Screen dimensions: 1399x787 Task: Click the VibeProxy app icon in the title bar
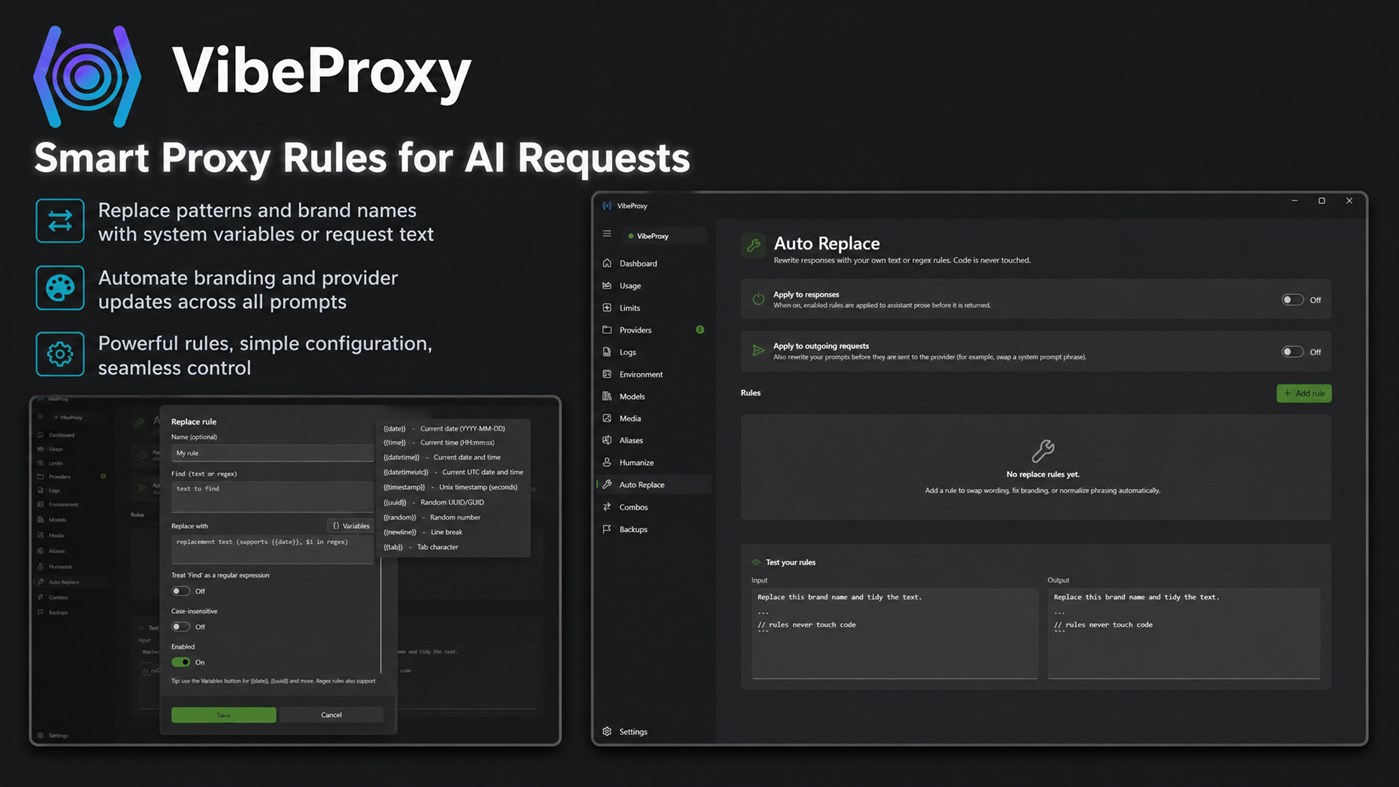[x=607, y=205]
